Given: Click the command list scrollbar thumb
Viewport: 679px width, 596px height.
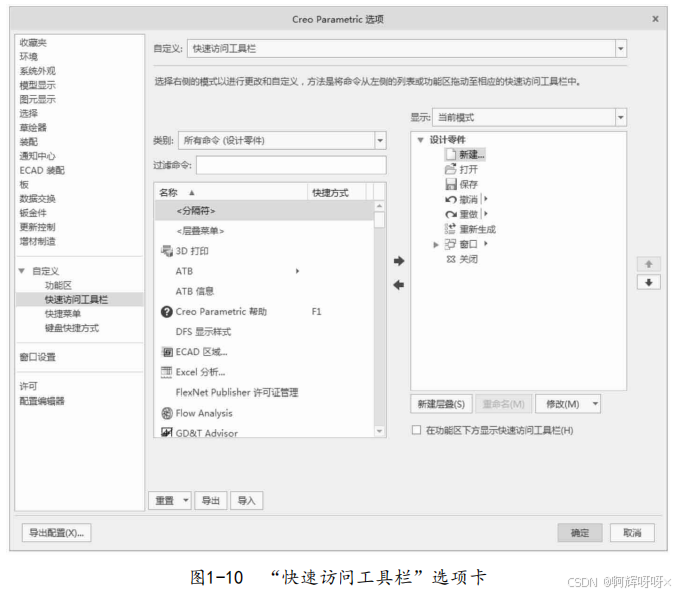Looking at the screenshot, I should (x=379, y=220).
